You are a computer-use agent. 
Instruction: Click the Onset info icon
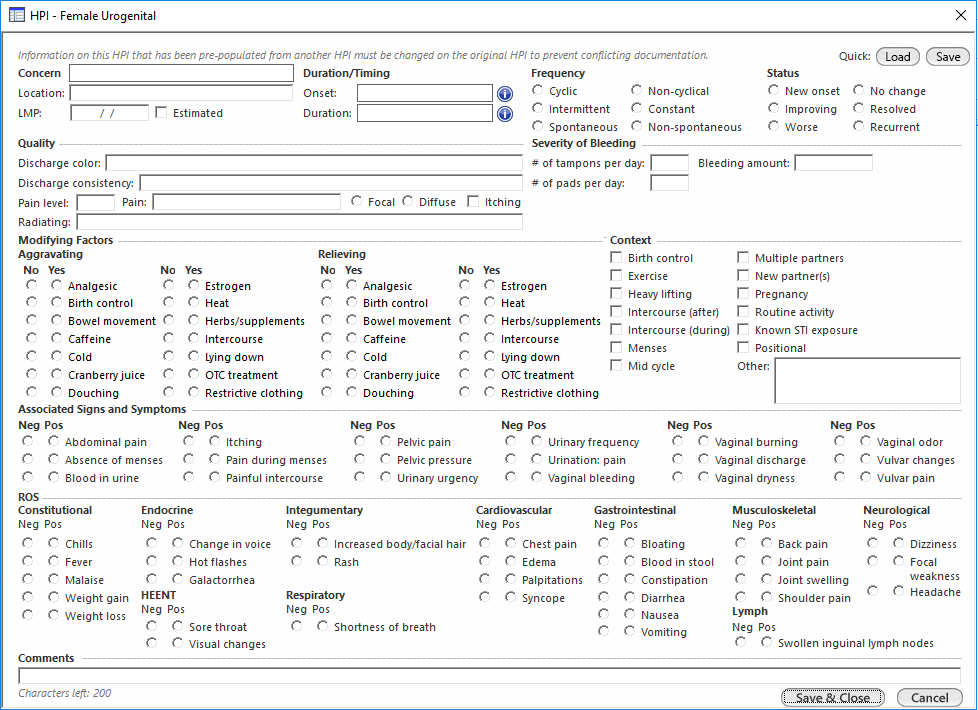pyautogui.click(x=505, y=94)
